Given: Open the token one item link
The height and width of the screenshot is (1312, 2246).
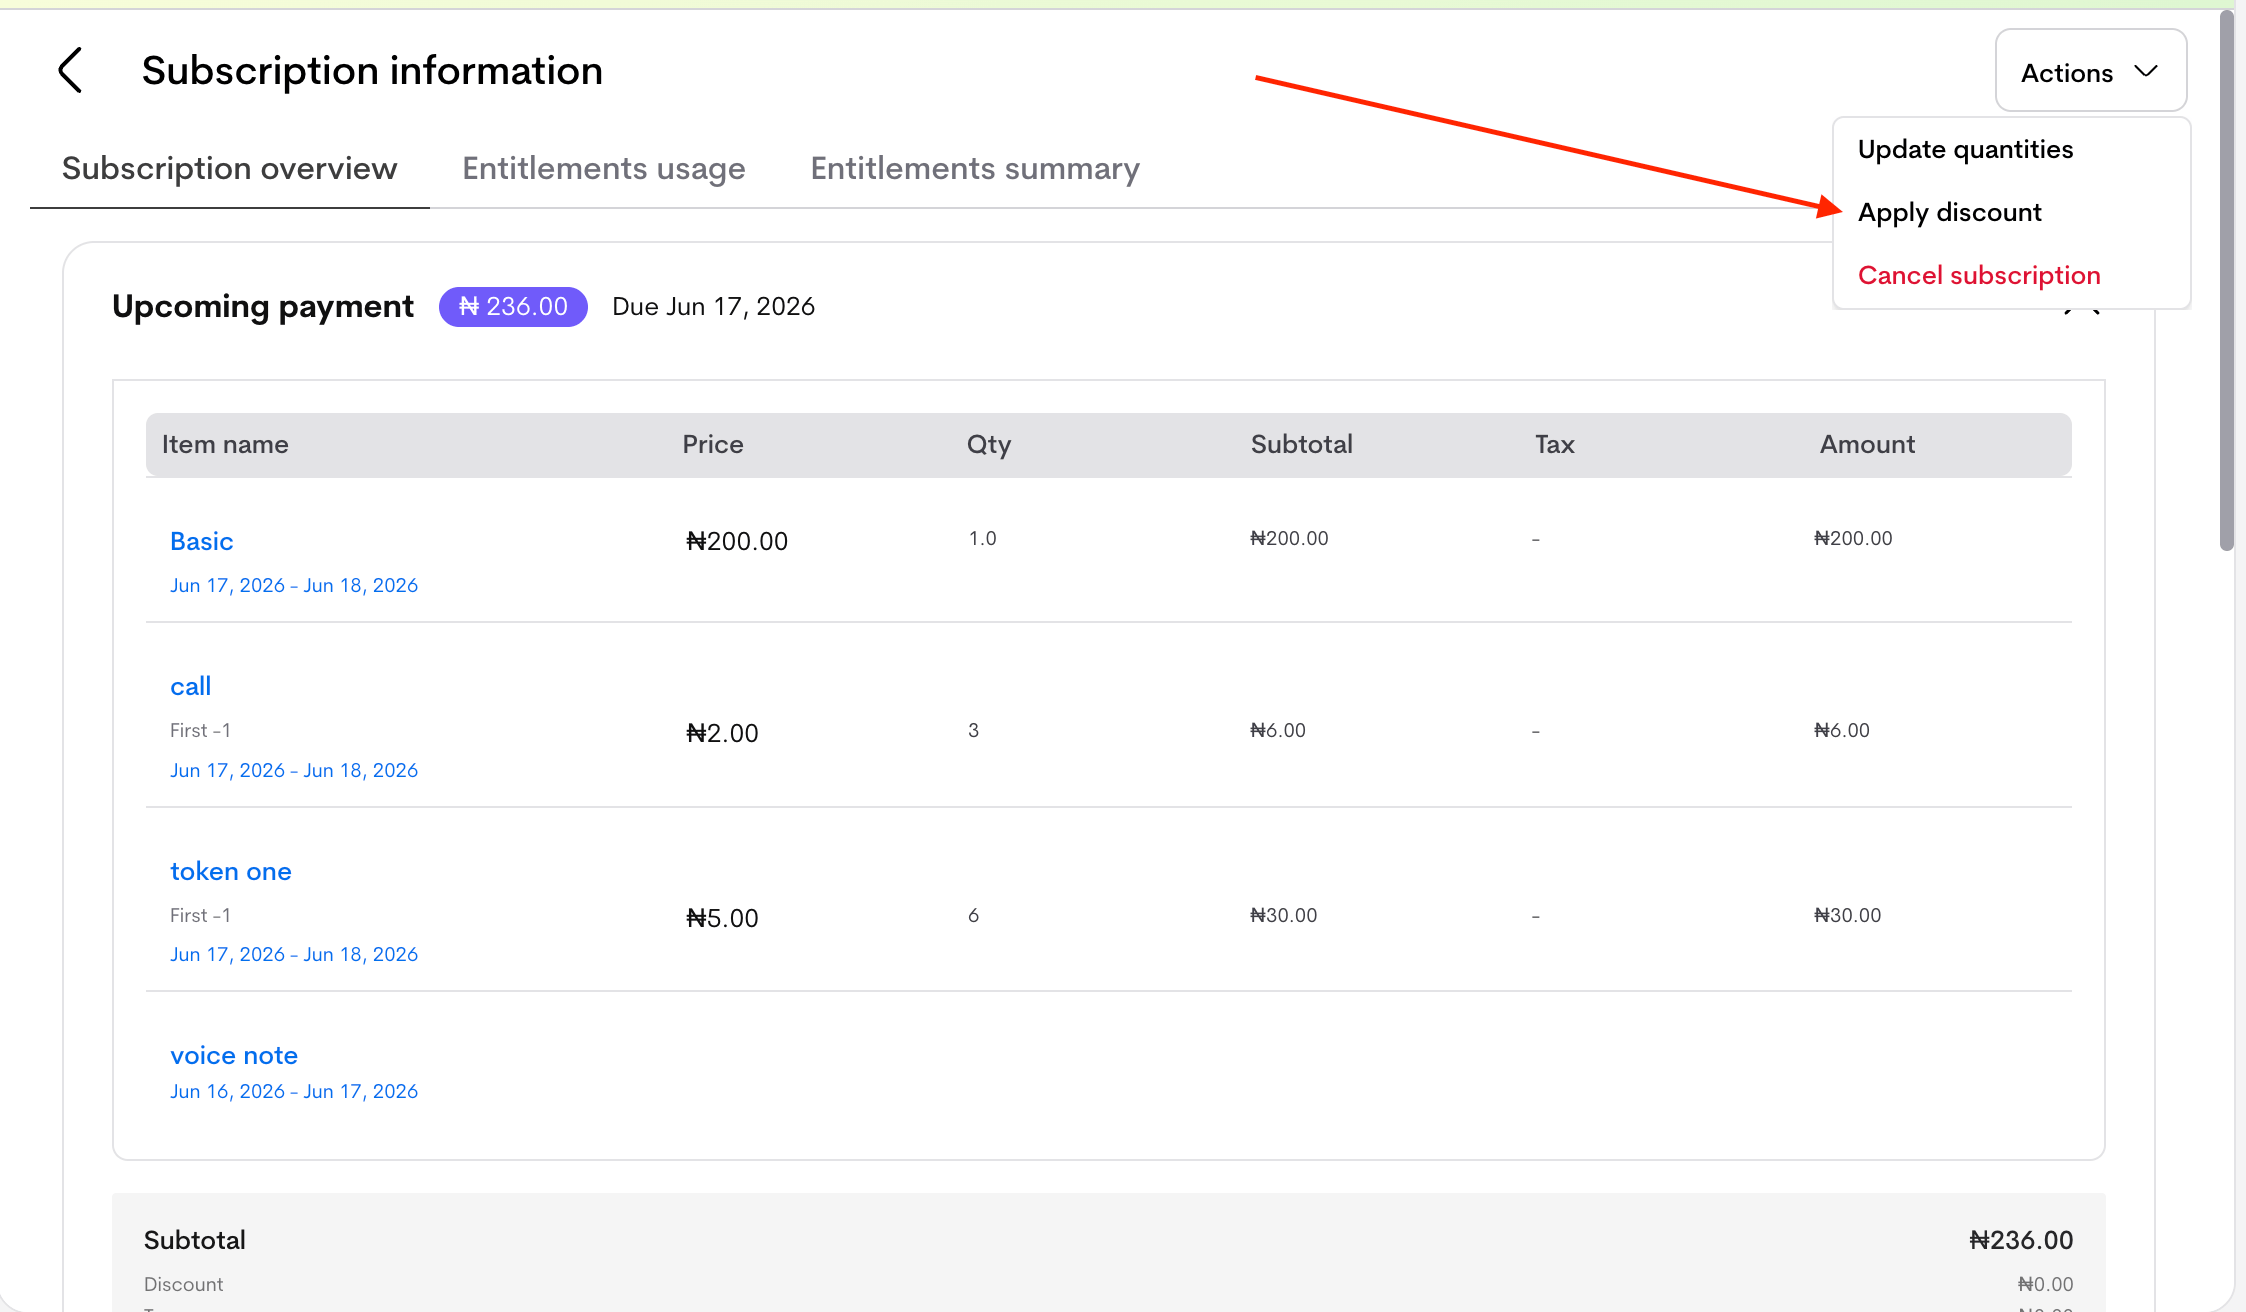Looking at the screenshot, I should (230, 871).
